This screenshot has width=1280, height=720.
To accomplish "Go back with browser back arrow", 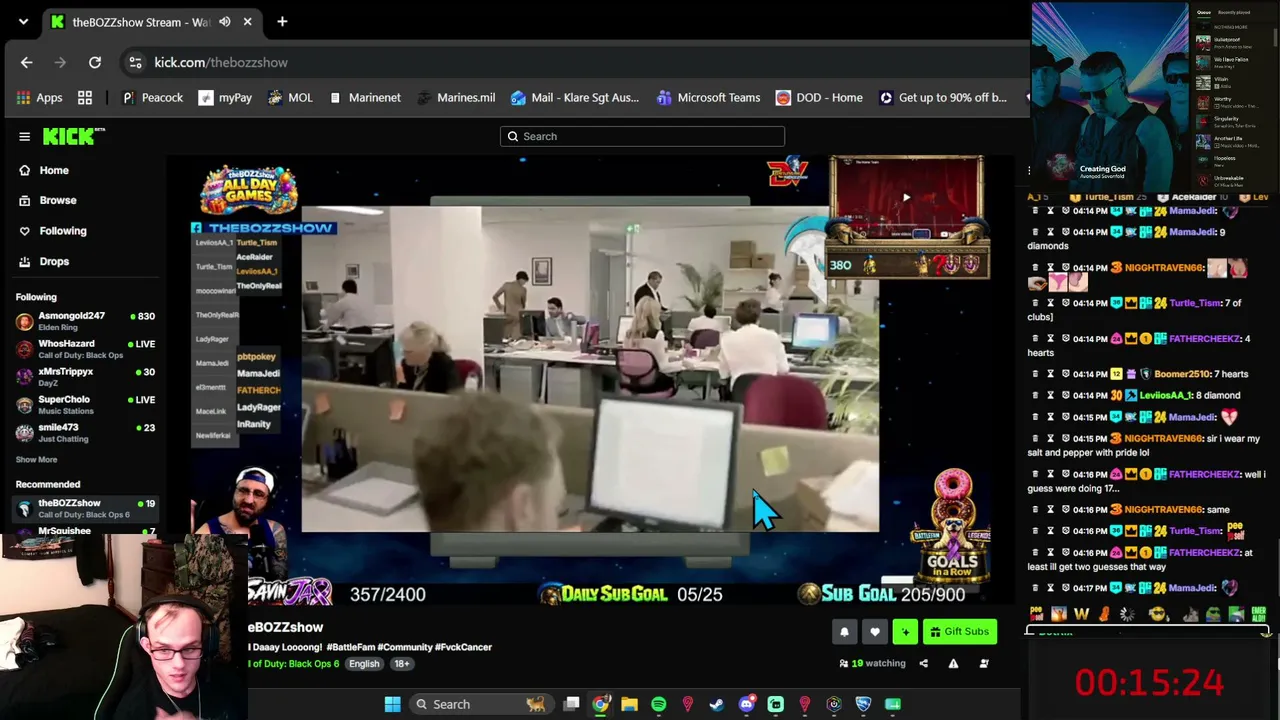I will [x=27, y=62].
